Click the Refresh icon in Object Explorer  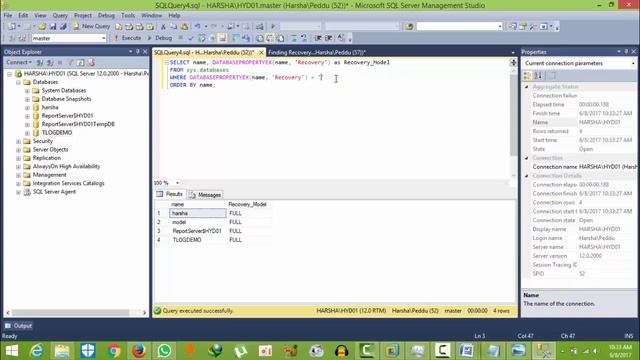pos(81,62)
